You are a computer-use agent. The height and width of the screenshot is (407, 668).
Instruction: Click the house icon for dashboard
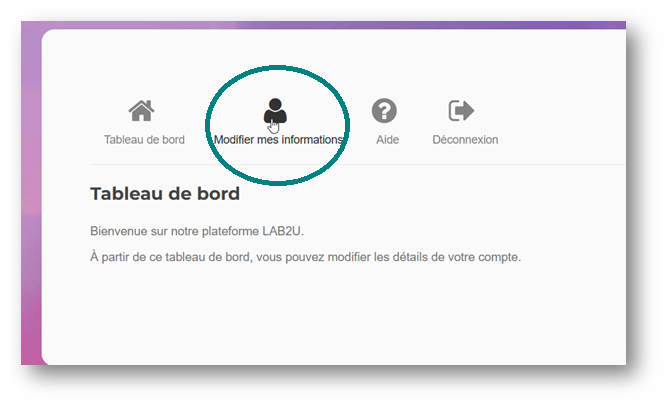[x=142, y=110]
